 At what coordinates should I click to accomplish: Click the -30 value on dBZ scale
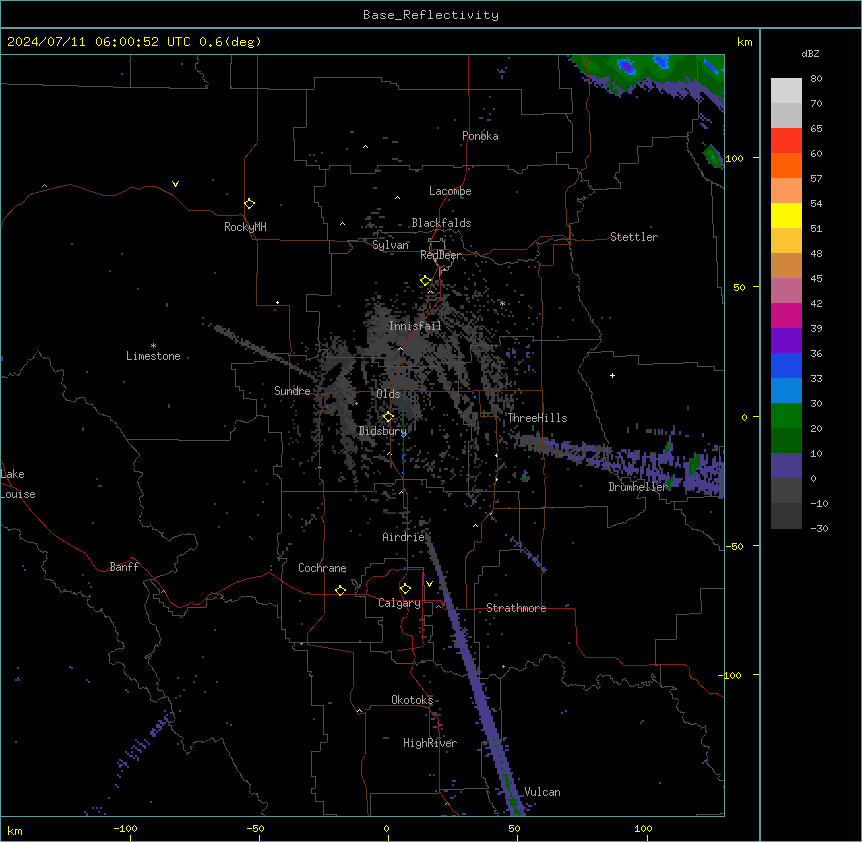[x=819, y=528]
